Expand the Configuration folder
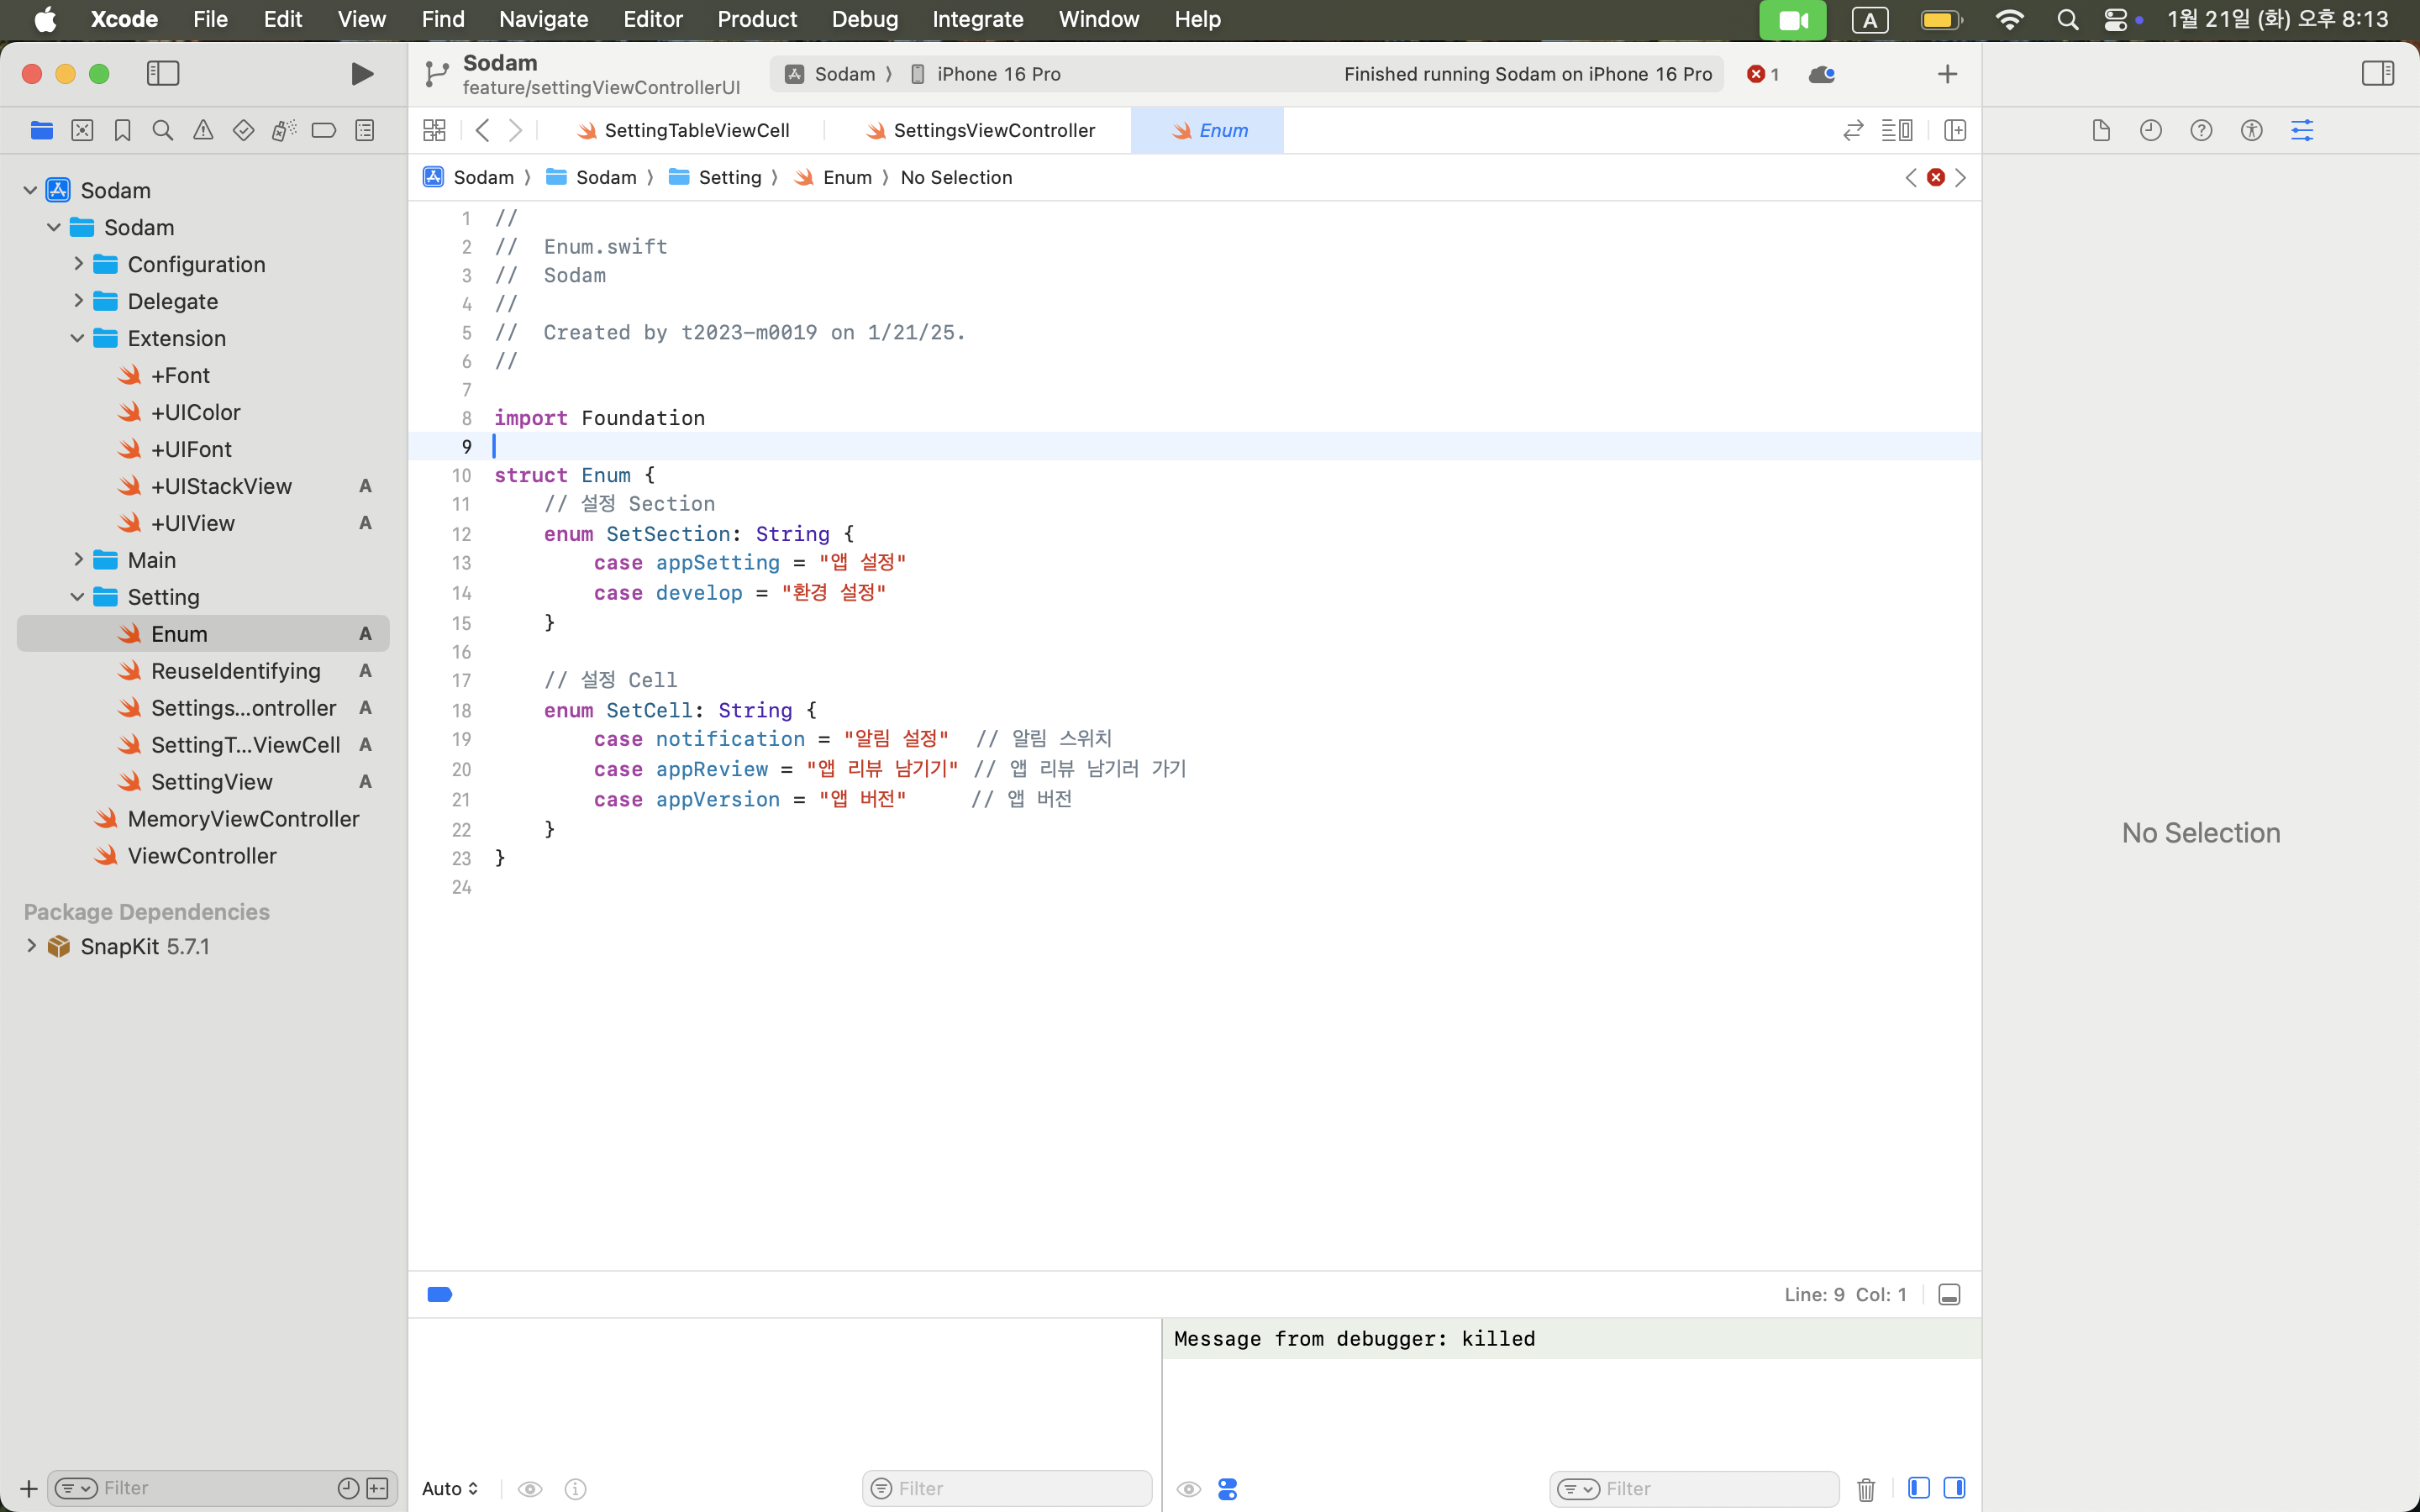 coord(78,264)
